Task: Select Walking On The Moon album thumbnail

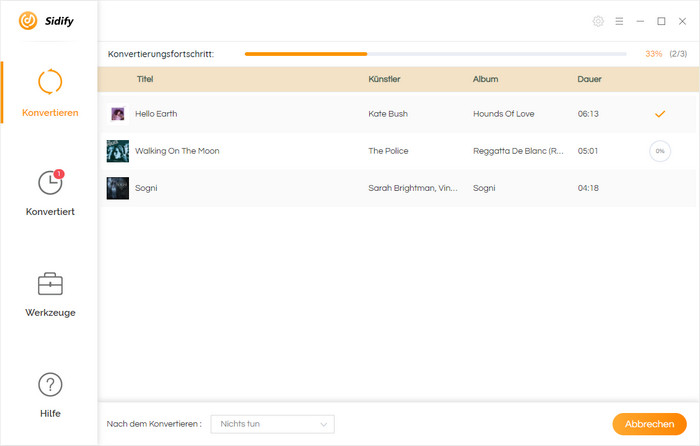Action: [118, 151]
